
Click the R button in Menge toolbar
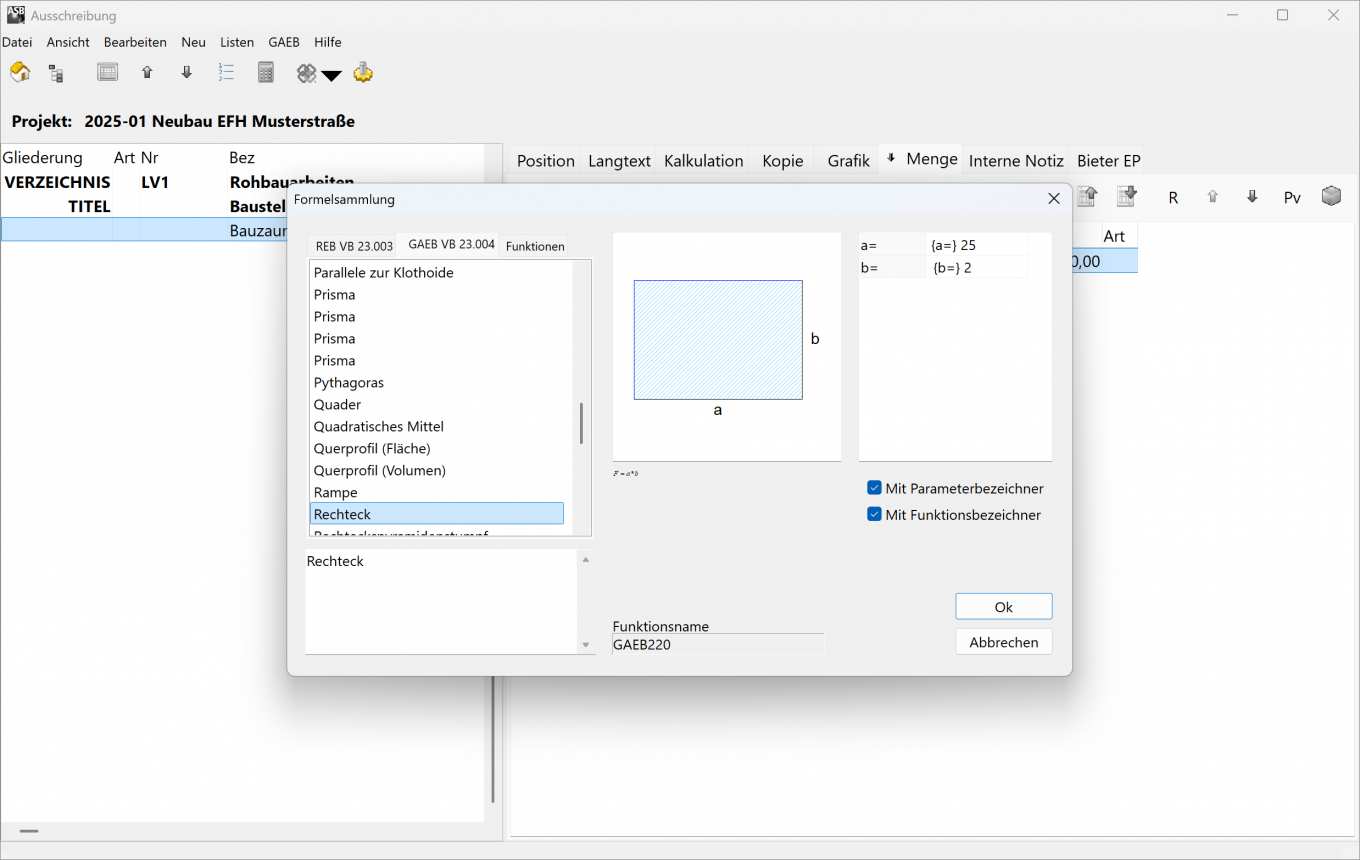click(1173, 198)
